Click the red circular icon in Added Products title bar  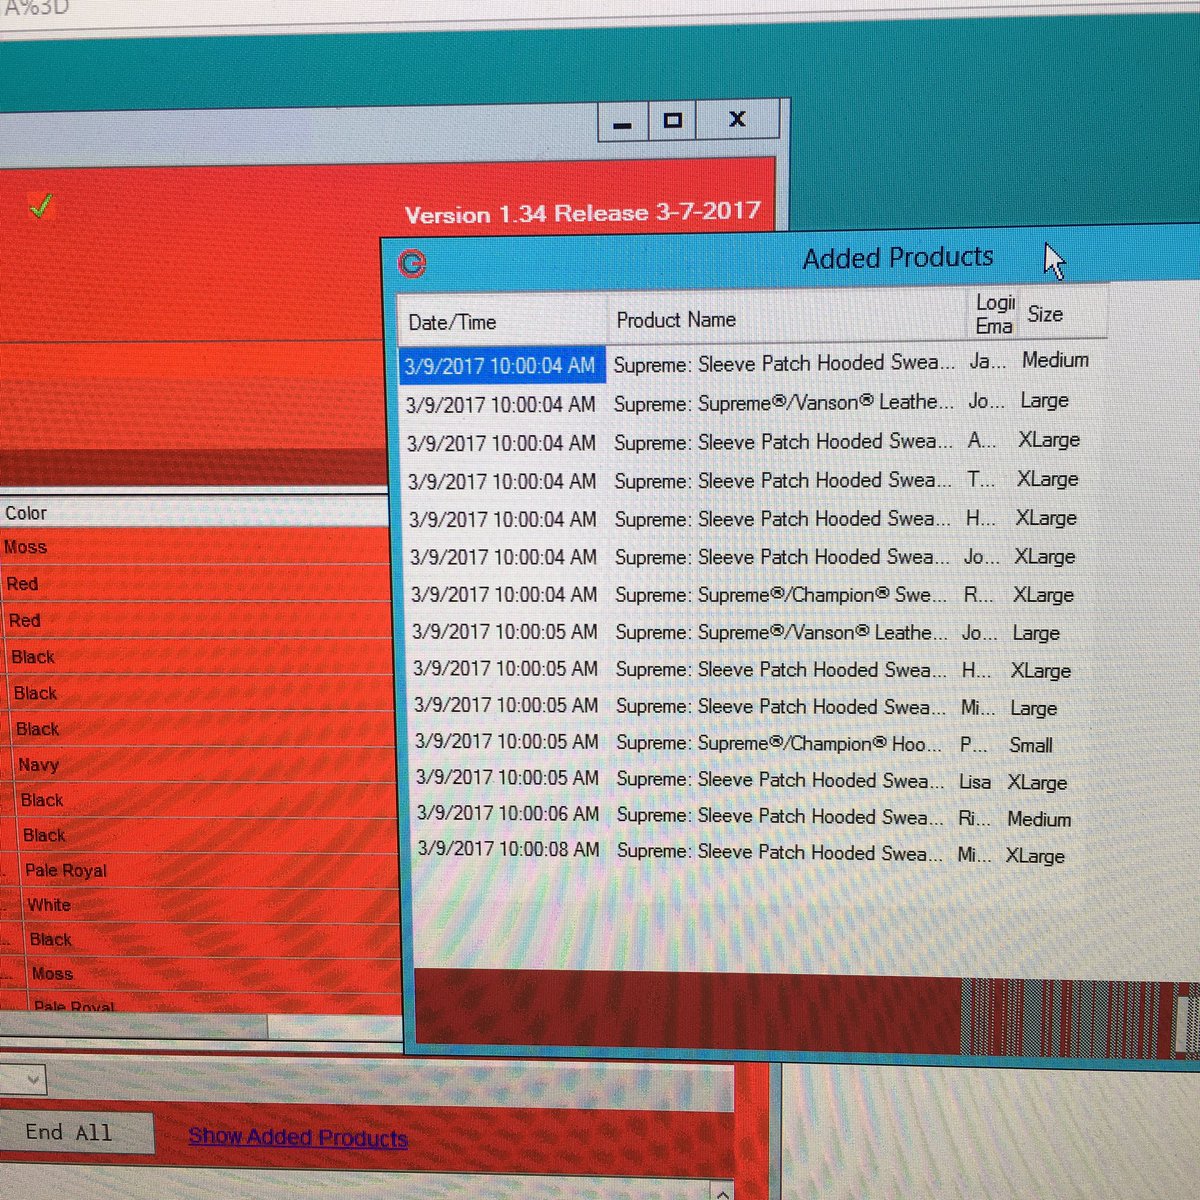tap(412, 263)
